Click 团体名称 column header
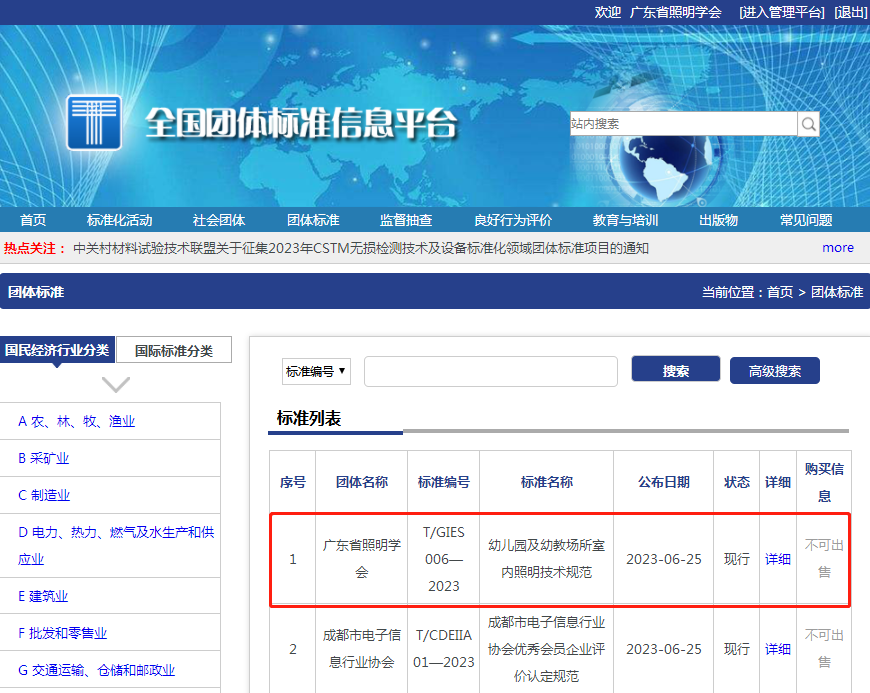870x693 pixels. coord(362,482)
